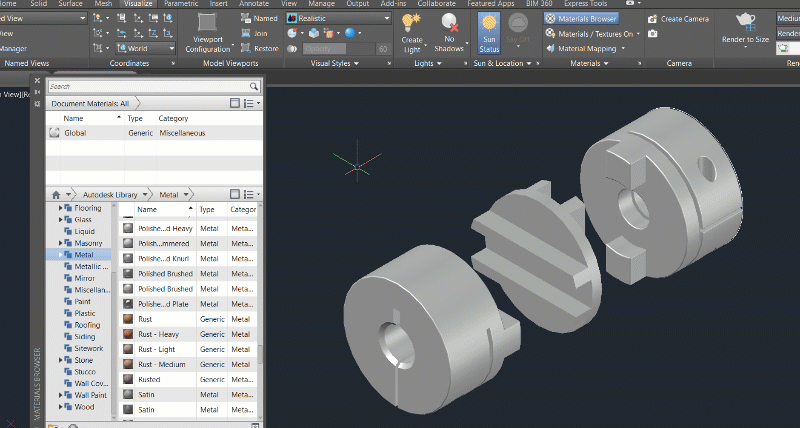Close the Materials Browser palette

click(38, 81)
